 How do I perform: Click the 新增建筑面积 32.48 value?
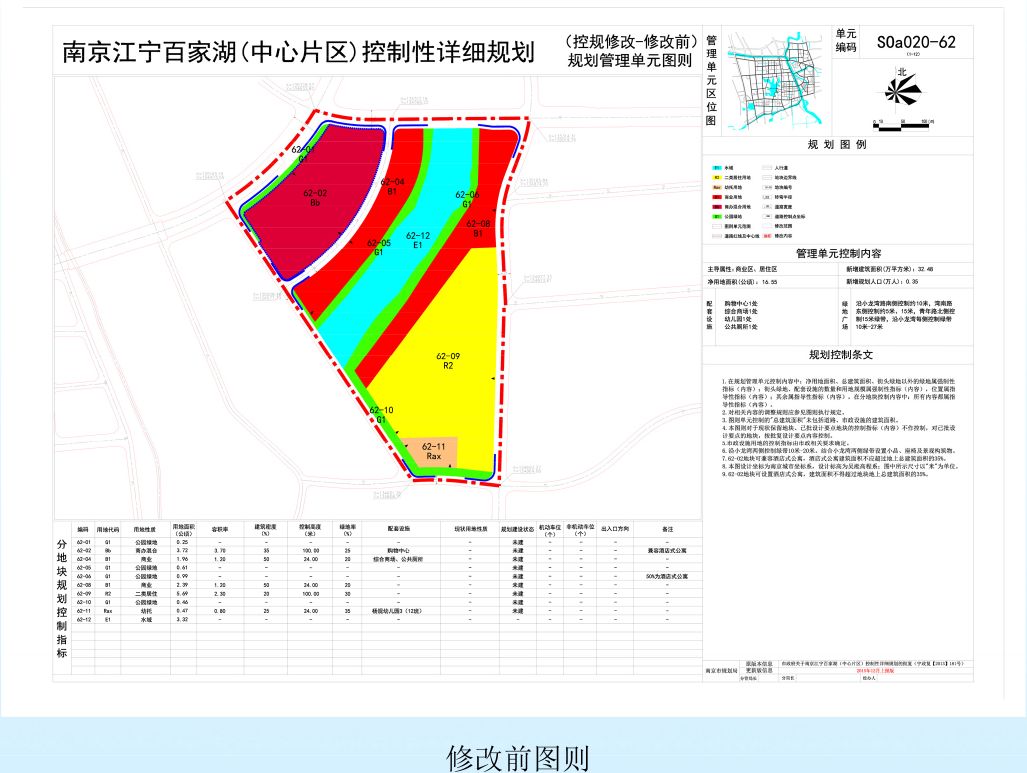(925, 269)
